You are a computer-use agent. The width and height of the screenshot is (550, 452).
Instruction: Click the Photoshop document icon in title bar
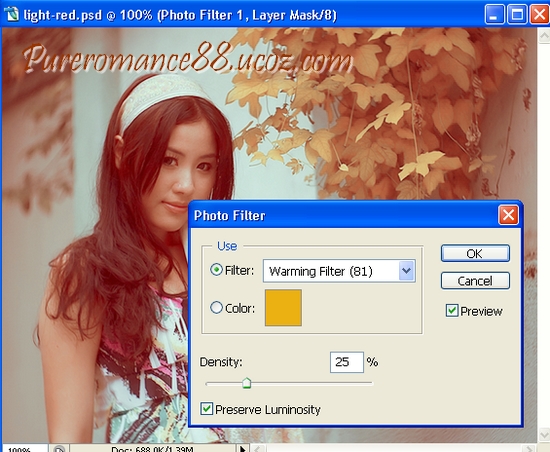(12, 14)
